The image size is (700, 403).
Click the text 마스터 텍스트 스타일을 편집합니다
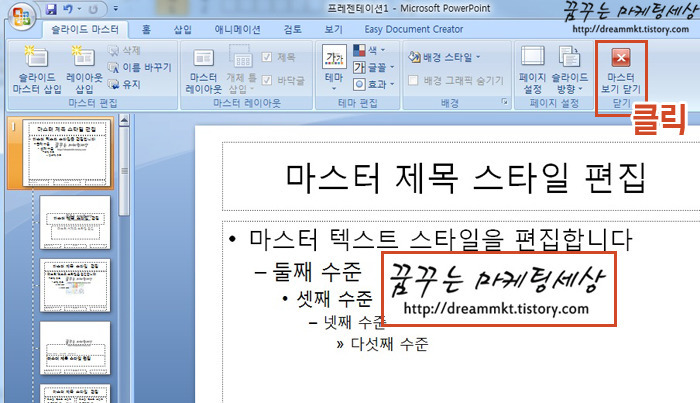tap(440, 239)
